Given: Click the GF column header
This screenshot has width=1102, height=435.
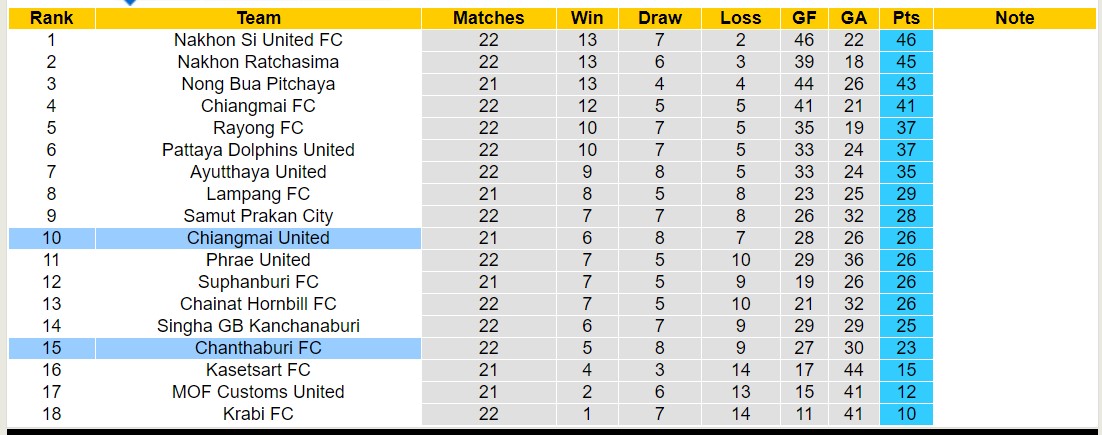Looking at the screenshot, I should click(804, 18).
